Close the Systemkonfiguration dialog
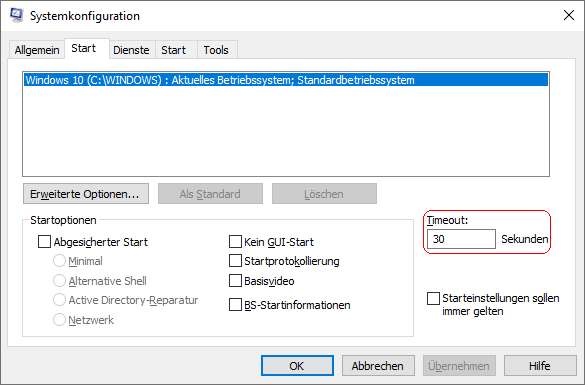Image resolution: width=585 pixels, height=385 pixels. 569,15
